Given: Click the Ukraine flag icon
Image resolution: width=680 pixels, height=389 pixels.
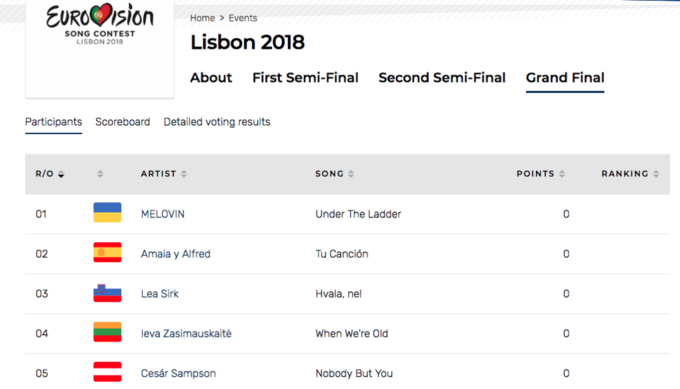Looking at the screenshot, I should coord(107,212).
